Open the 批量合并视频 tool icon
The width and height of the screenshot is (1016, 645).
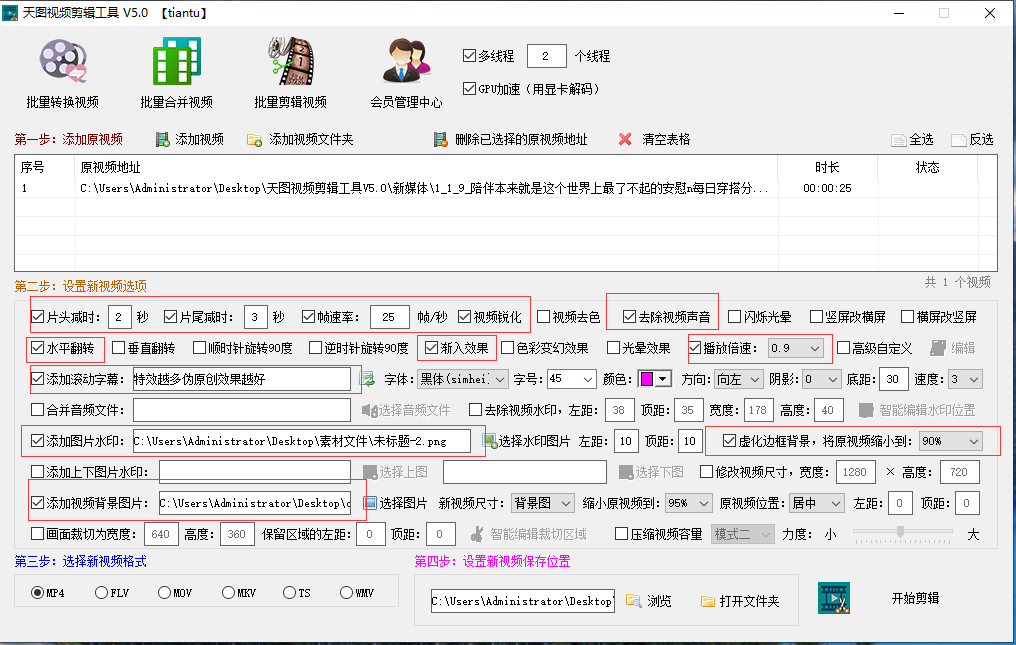(x=176, y=64)
